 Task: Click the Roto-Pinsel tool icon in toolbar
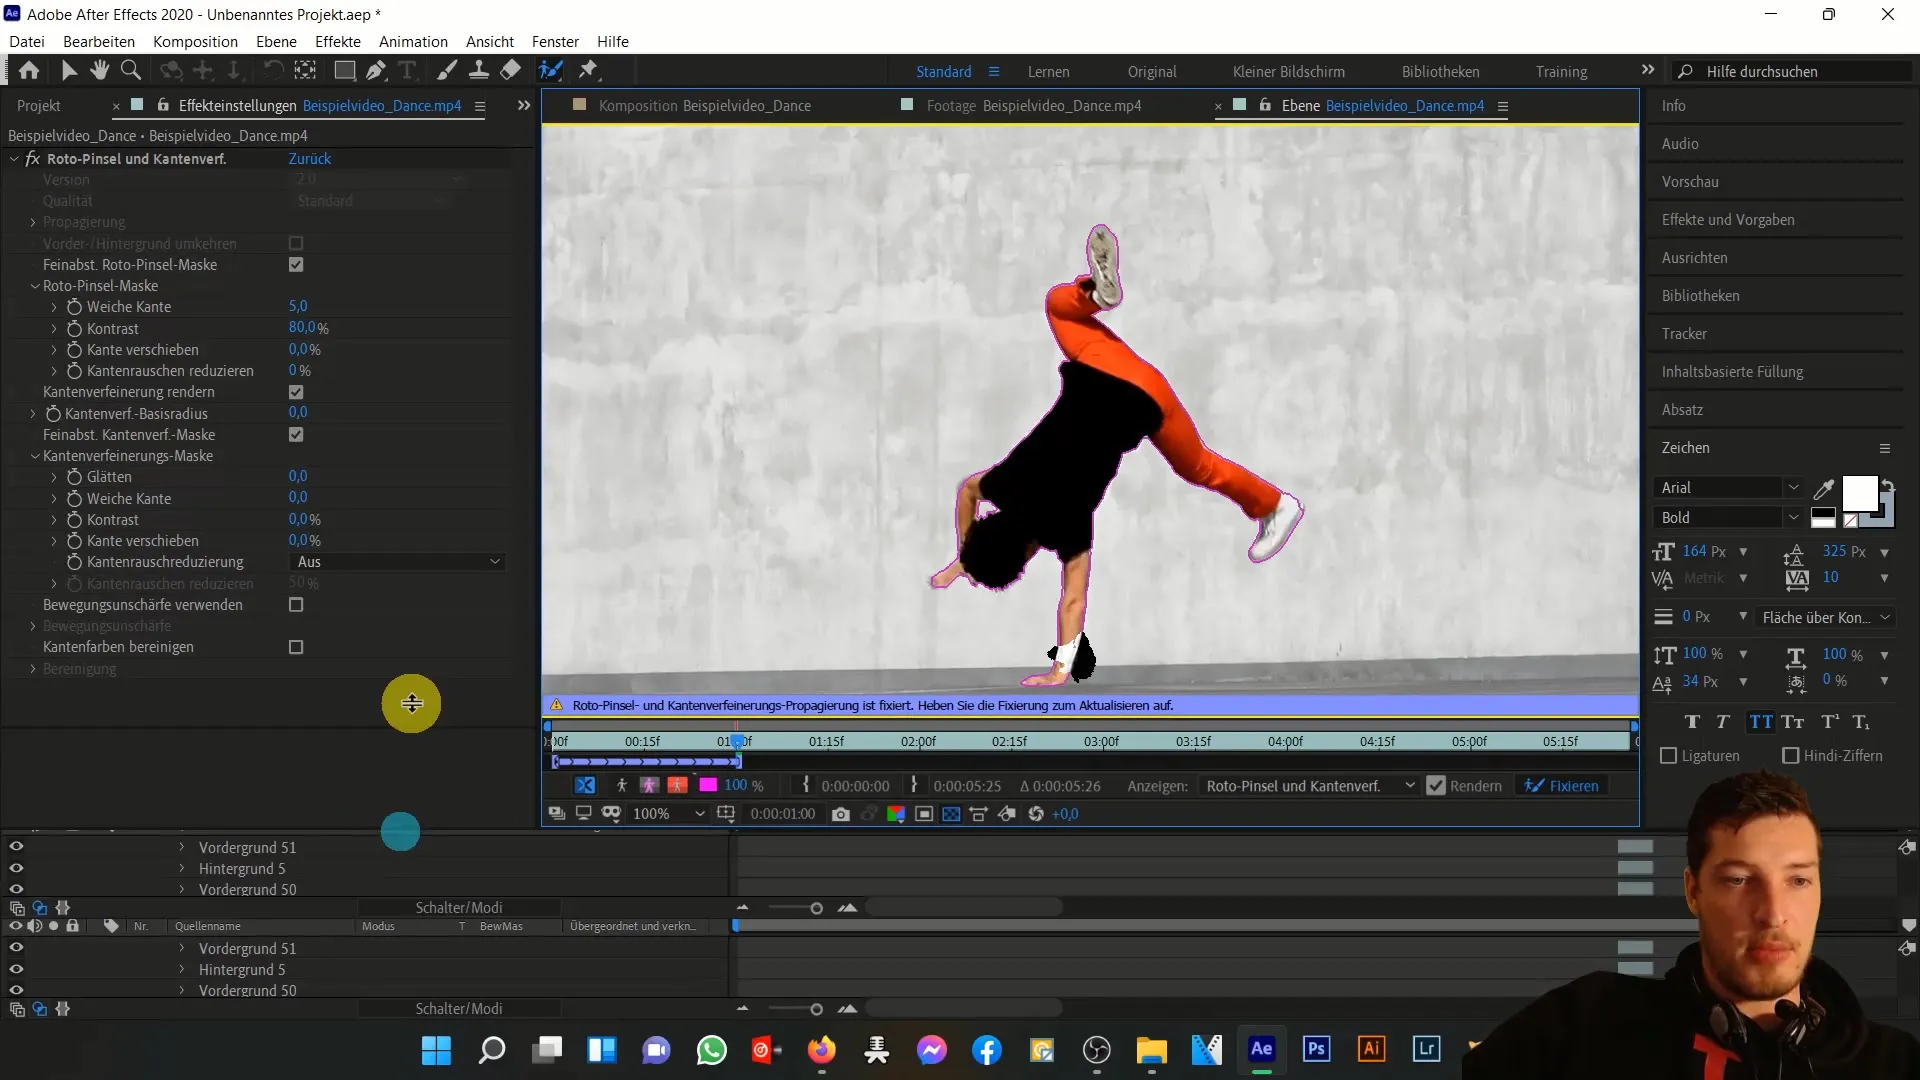coord(551,70)
